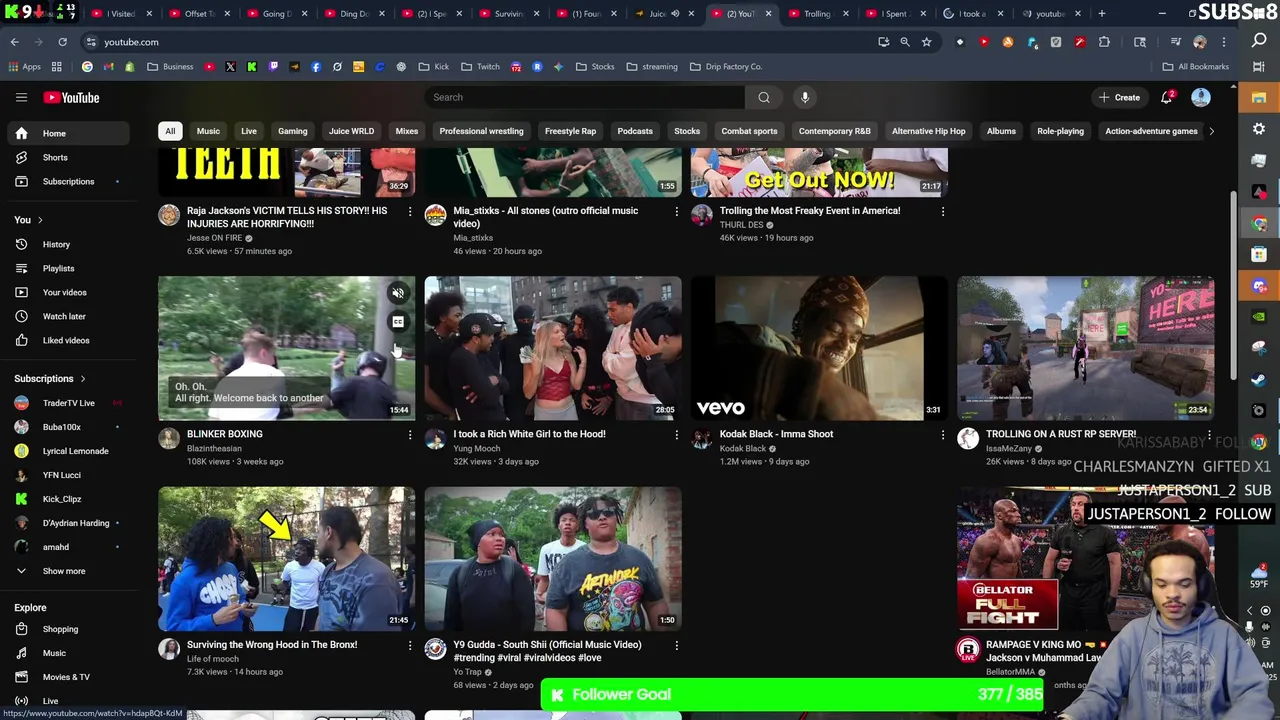1280x720 pixels.
Task: Click the browser back arrow
Action: pyautogui.click(x=14, y=42)
